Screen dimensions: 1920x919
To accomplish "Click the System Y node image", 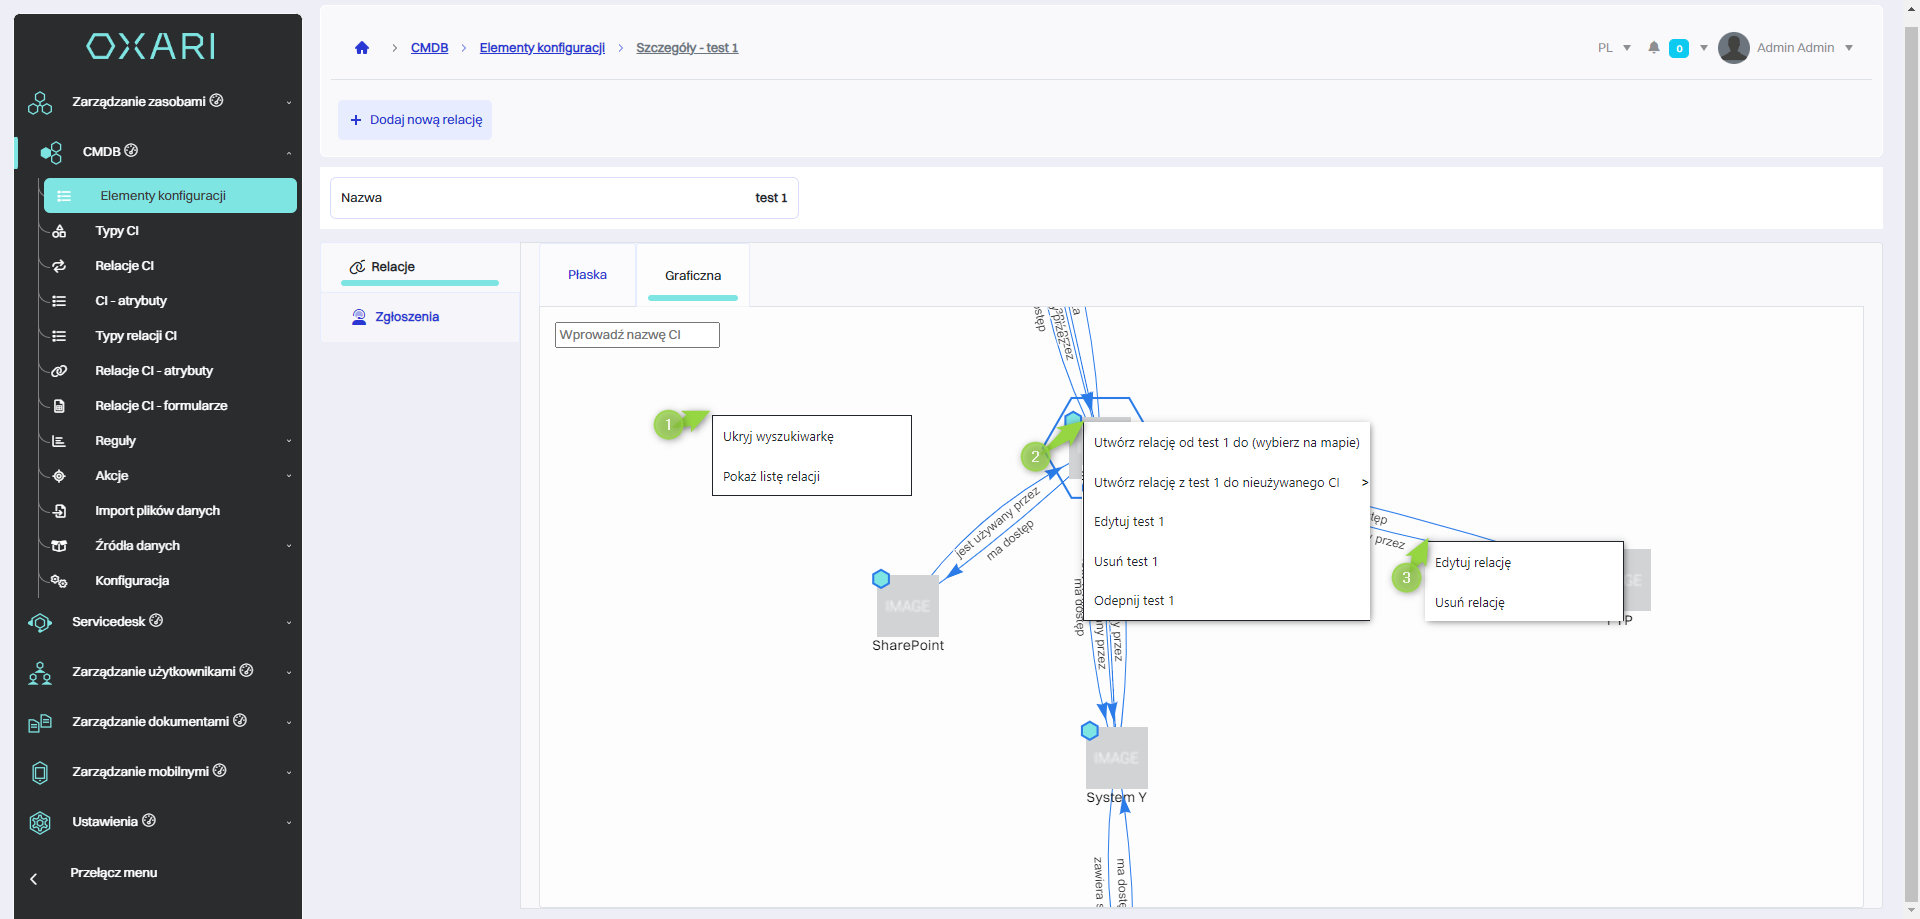I will tap(1116, 758).
